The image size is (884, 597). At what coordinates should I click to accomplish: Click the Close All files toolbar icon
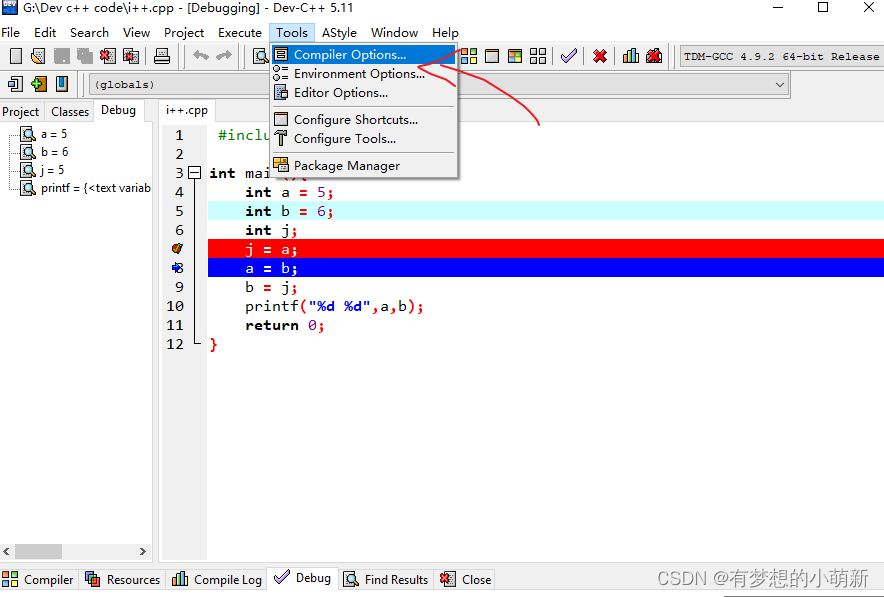[x=131, y=56]
